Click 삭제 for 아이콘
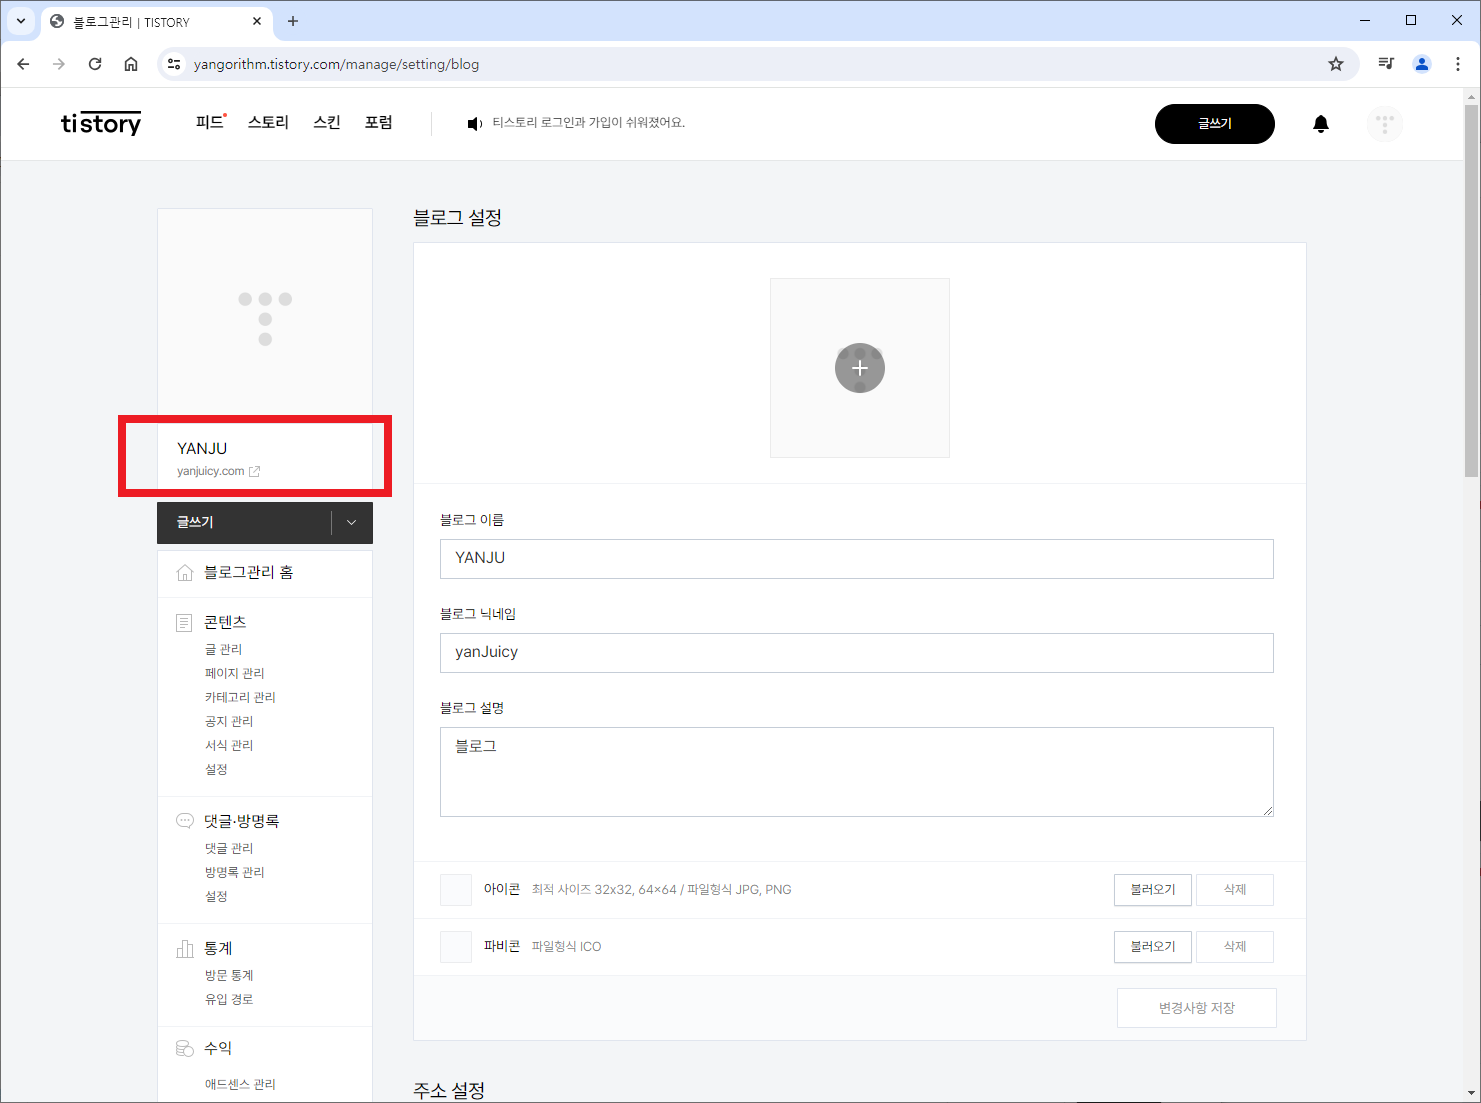 tap(1235, 890)
